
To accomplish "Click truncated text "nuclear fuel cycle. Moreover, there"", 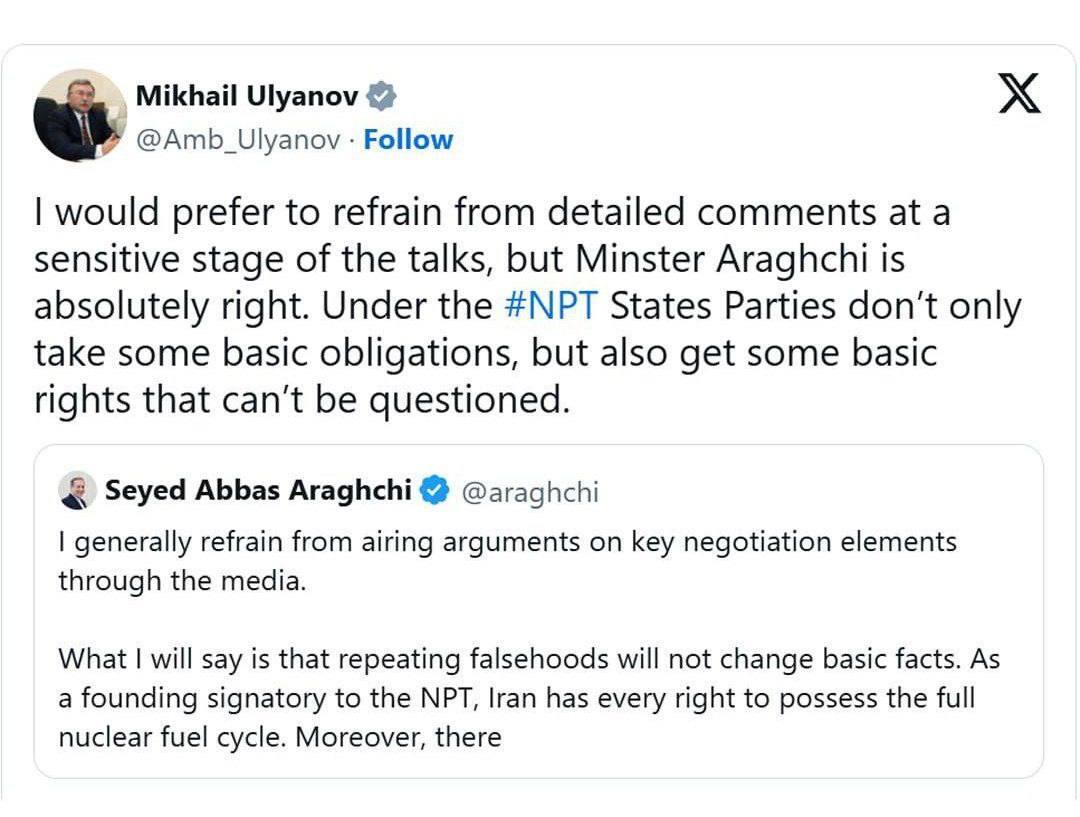I will 279,738.
